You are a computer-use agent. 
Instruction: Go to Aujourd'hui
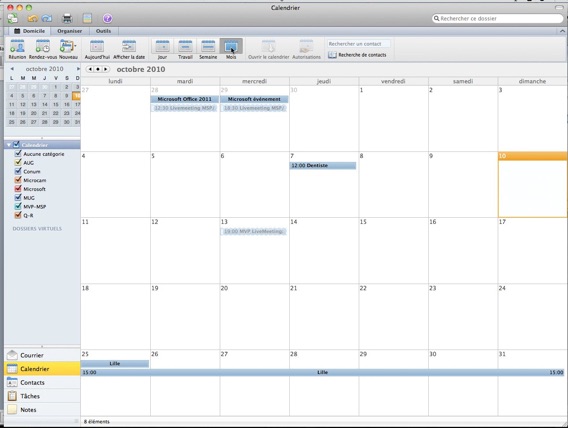pos(97,50)
